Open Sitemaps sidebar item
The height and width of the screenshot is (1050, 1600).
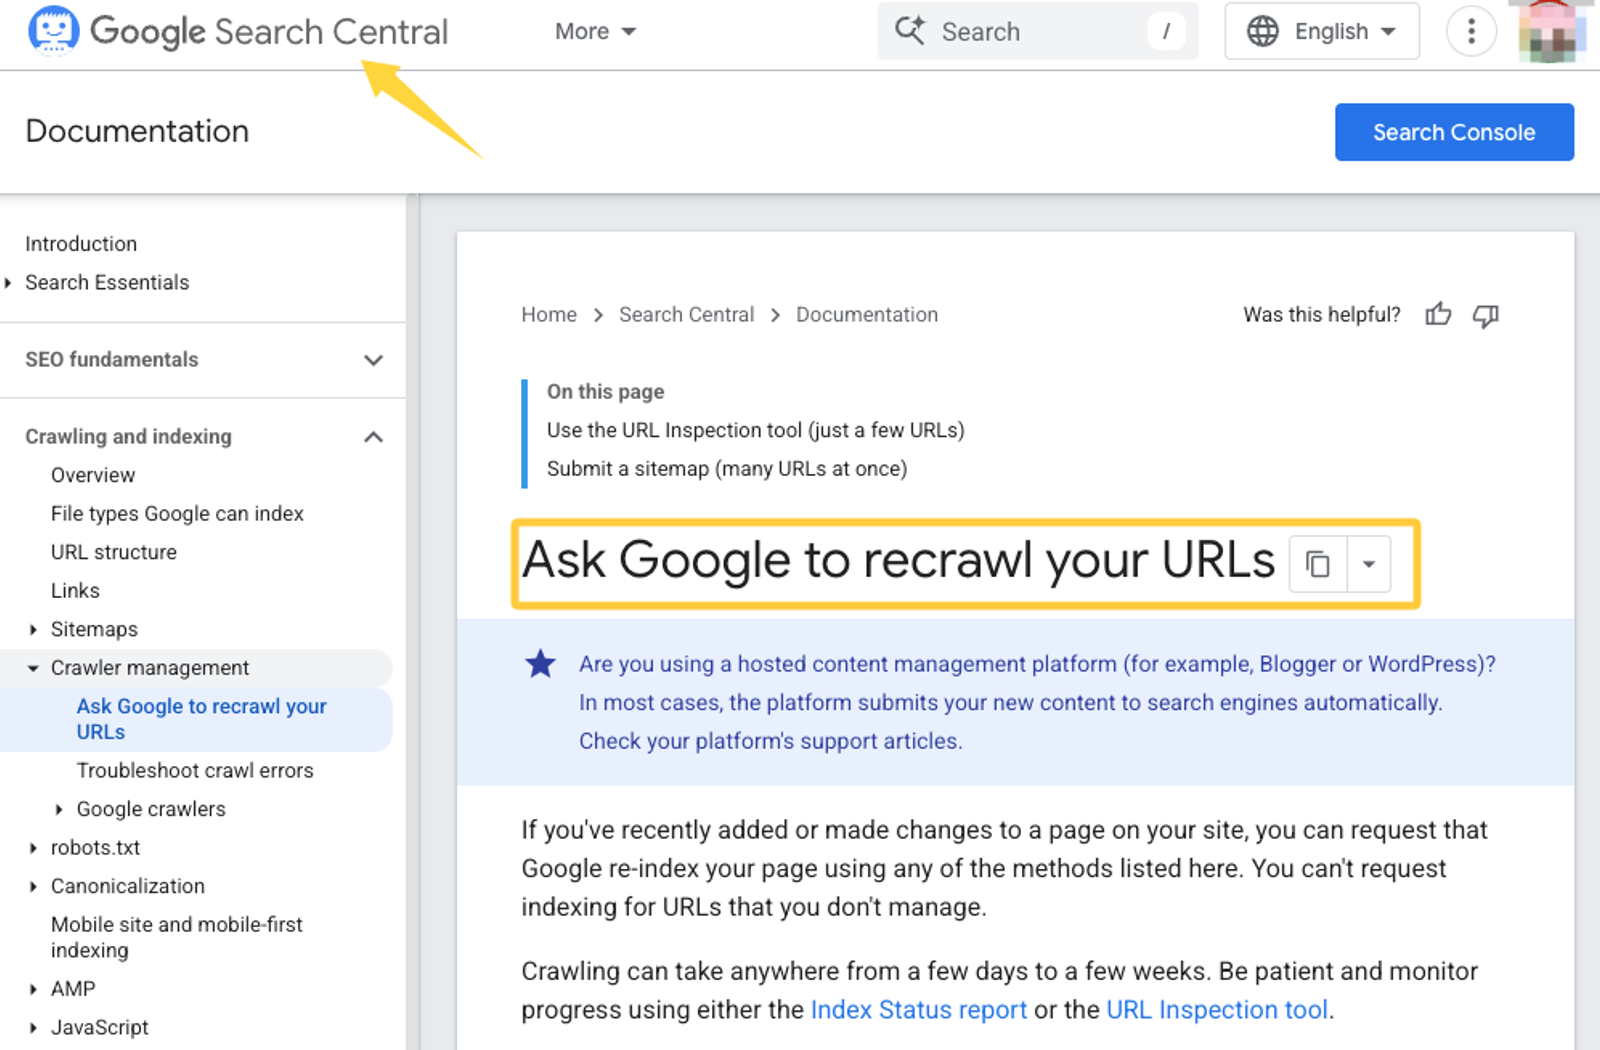[94, 630]
